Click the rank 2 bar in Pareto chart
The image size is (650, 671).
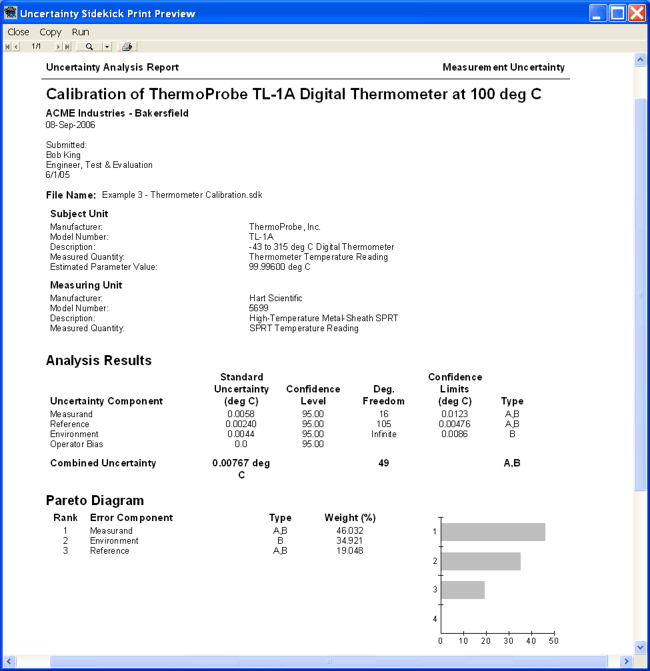pos(481,561)
